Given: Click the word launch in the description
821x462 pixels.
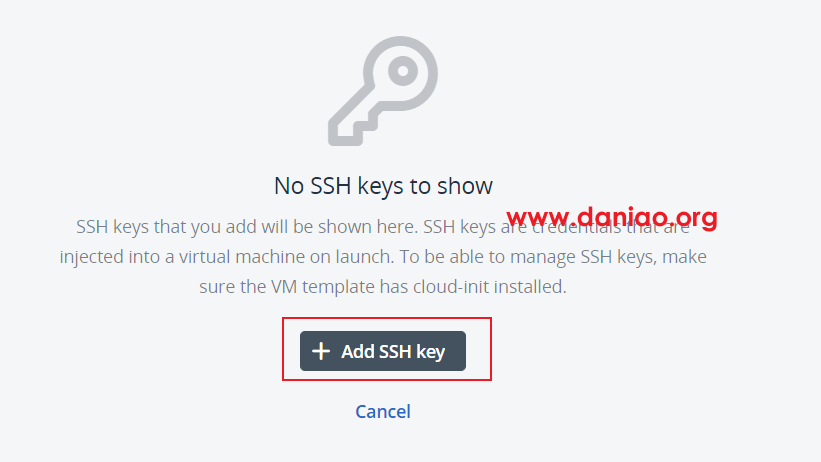Looking at the screenshot, I should tap(365, 257).
